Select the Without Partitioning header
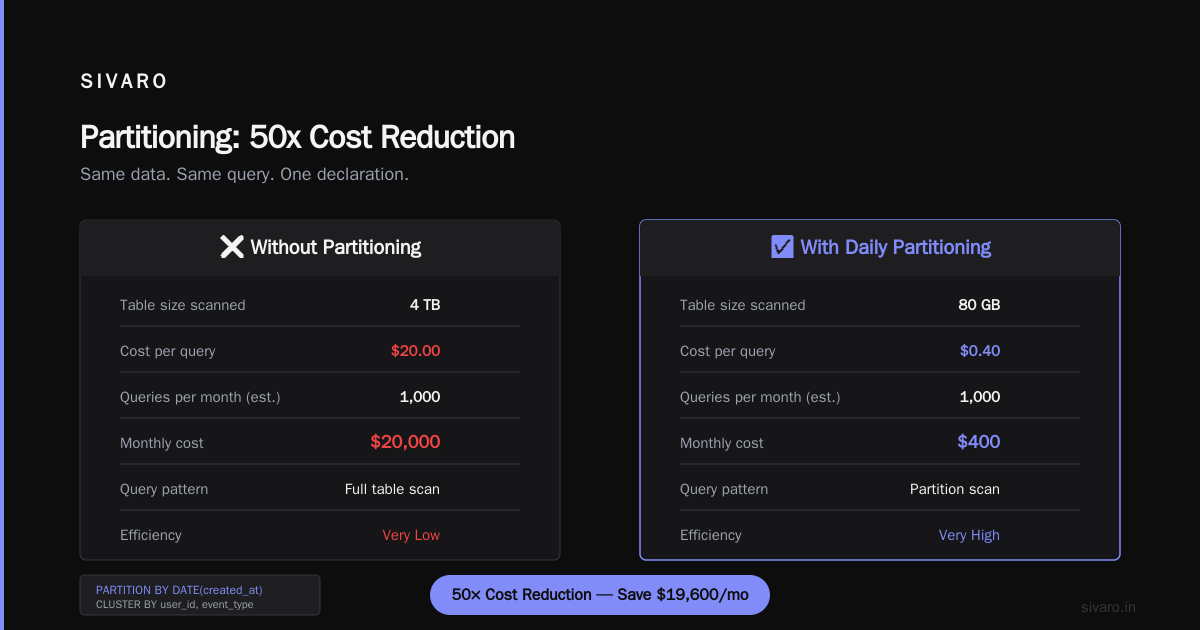 tap(320, 248)
